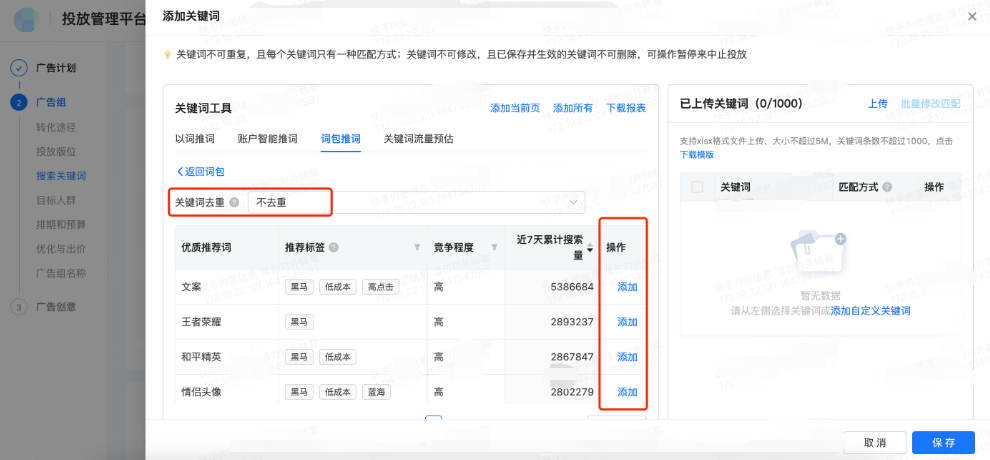The width and height of the screenshot is (990, 460).
Task: Go to 投放版位 in sidebar
Action: point(56,151)
